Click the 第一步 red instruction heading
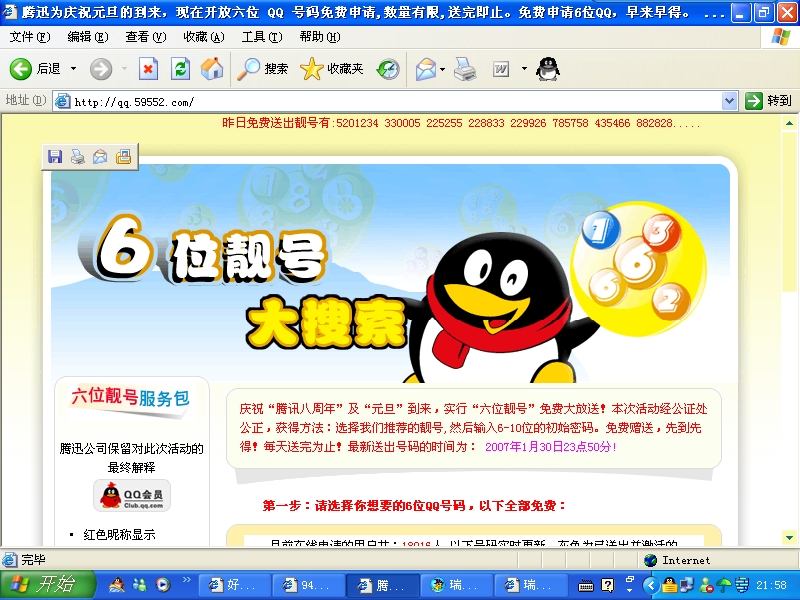 click(414, 506)
